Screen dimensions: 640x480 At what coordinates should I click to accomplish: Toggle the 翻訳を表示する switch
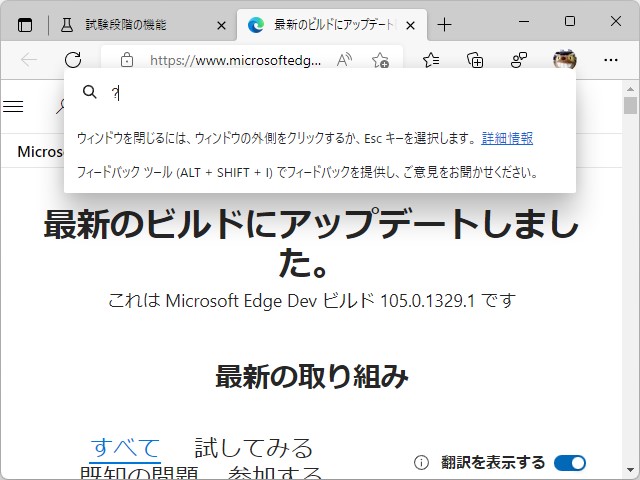click(x=570, y=463)
